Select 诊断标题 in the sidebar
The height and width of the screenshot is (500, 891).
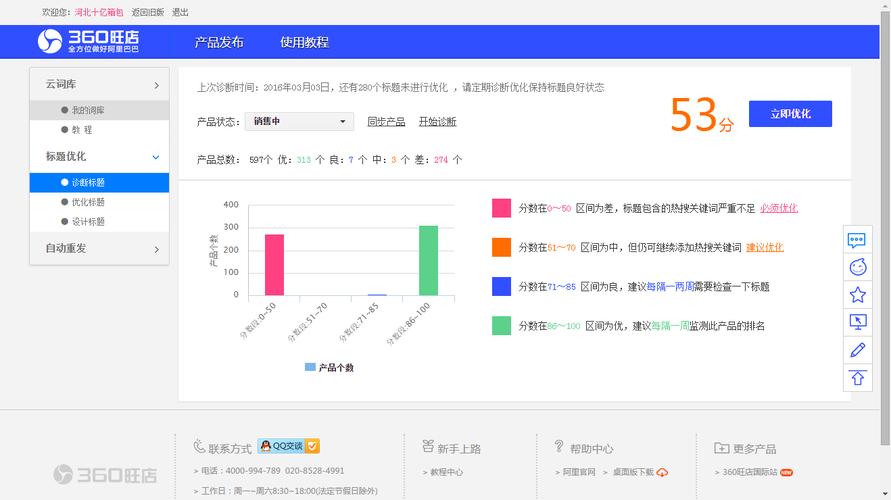tap(99, 182)
